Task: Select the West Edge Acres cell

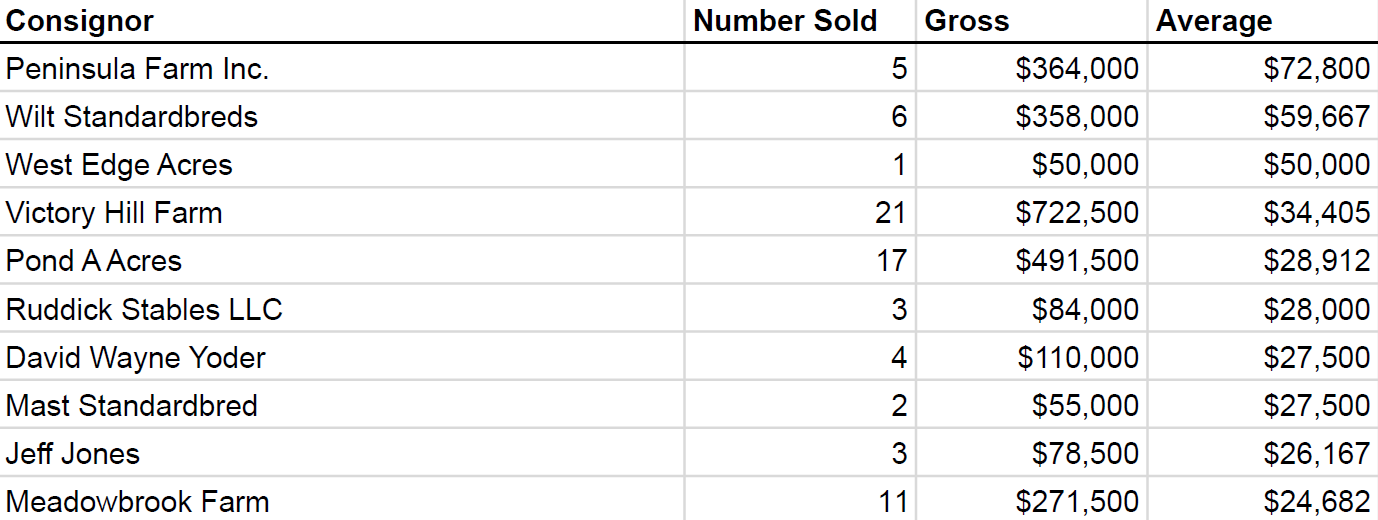Action: click(342, 164)
